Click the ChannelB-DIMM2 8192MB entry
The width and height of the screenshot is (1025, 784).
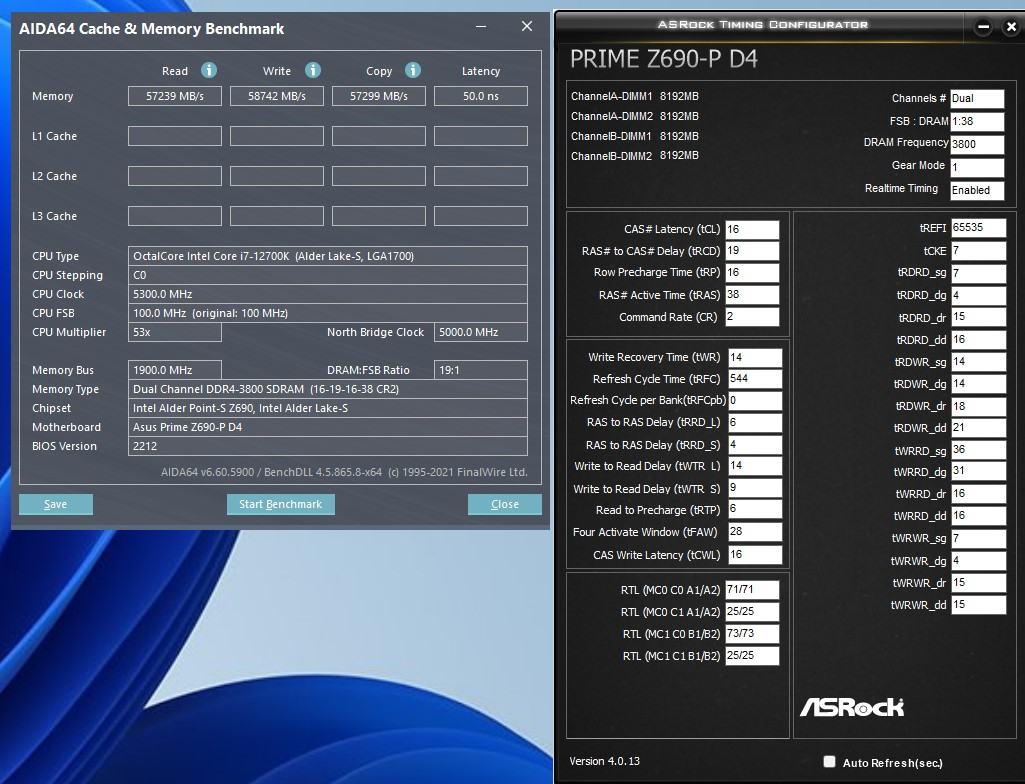pyautogui.click(x=635, y=156)
